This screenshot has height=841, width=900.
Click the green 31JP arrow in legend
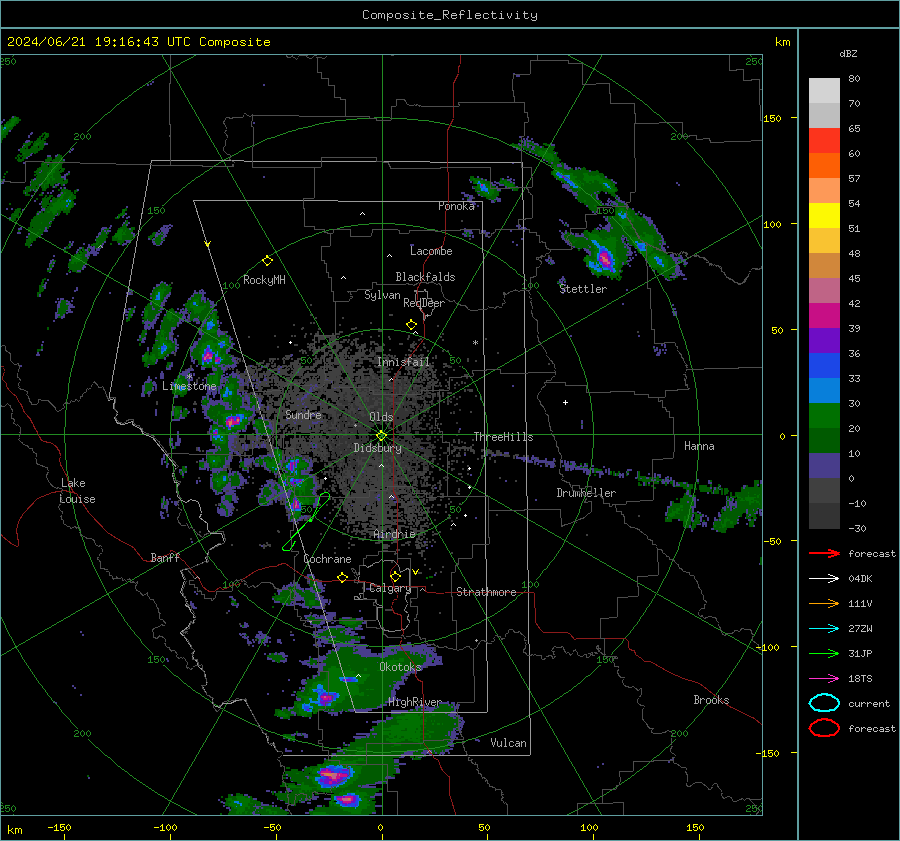click(x=824, y=653)
